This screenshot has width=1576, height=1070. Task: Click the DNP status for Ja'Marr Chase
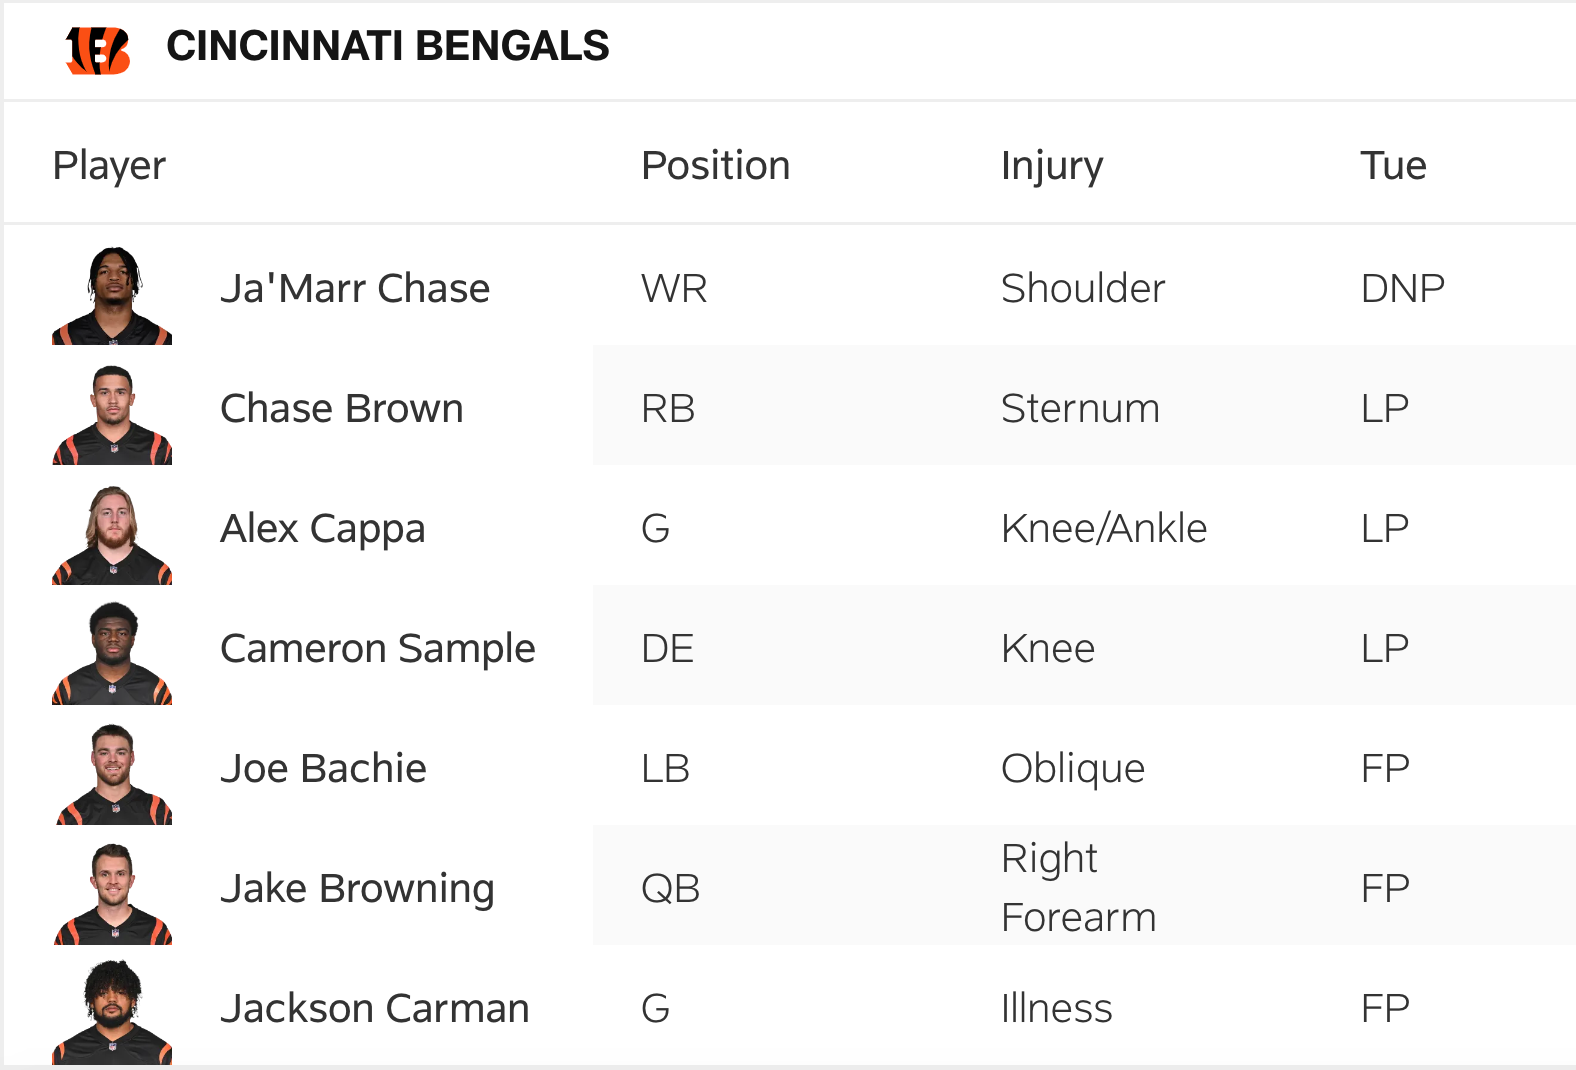[x=1402, y=289]
